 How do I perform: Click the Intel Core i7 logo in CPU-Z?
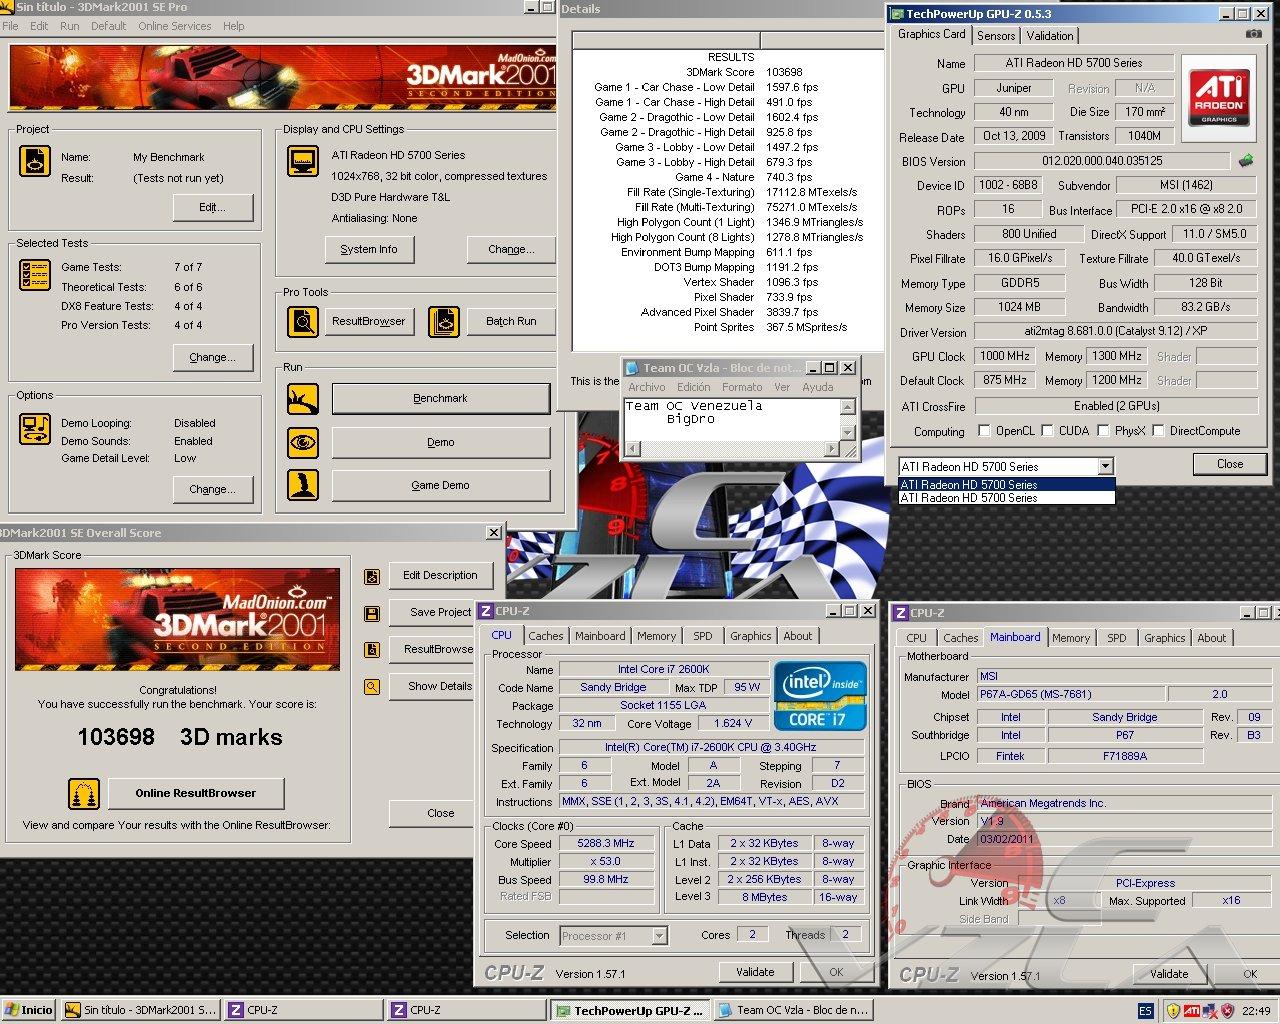(x=819, y=694)
